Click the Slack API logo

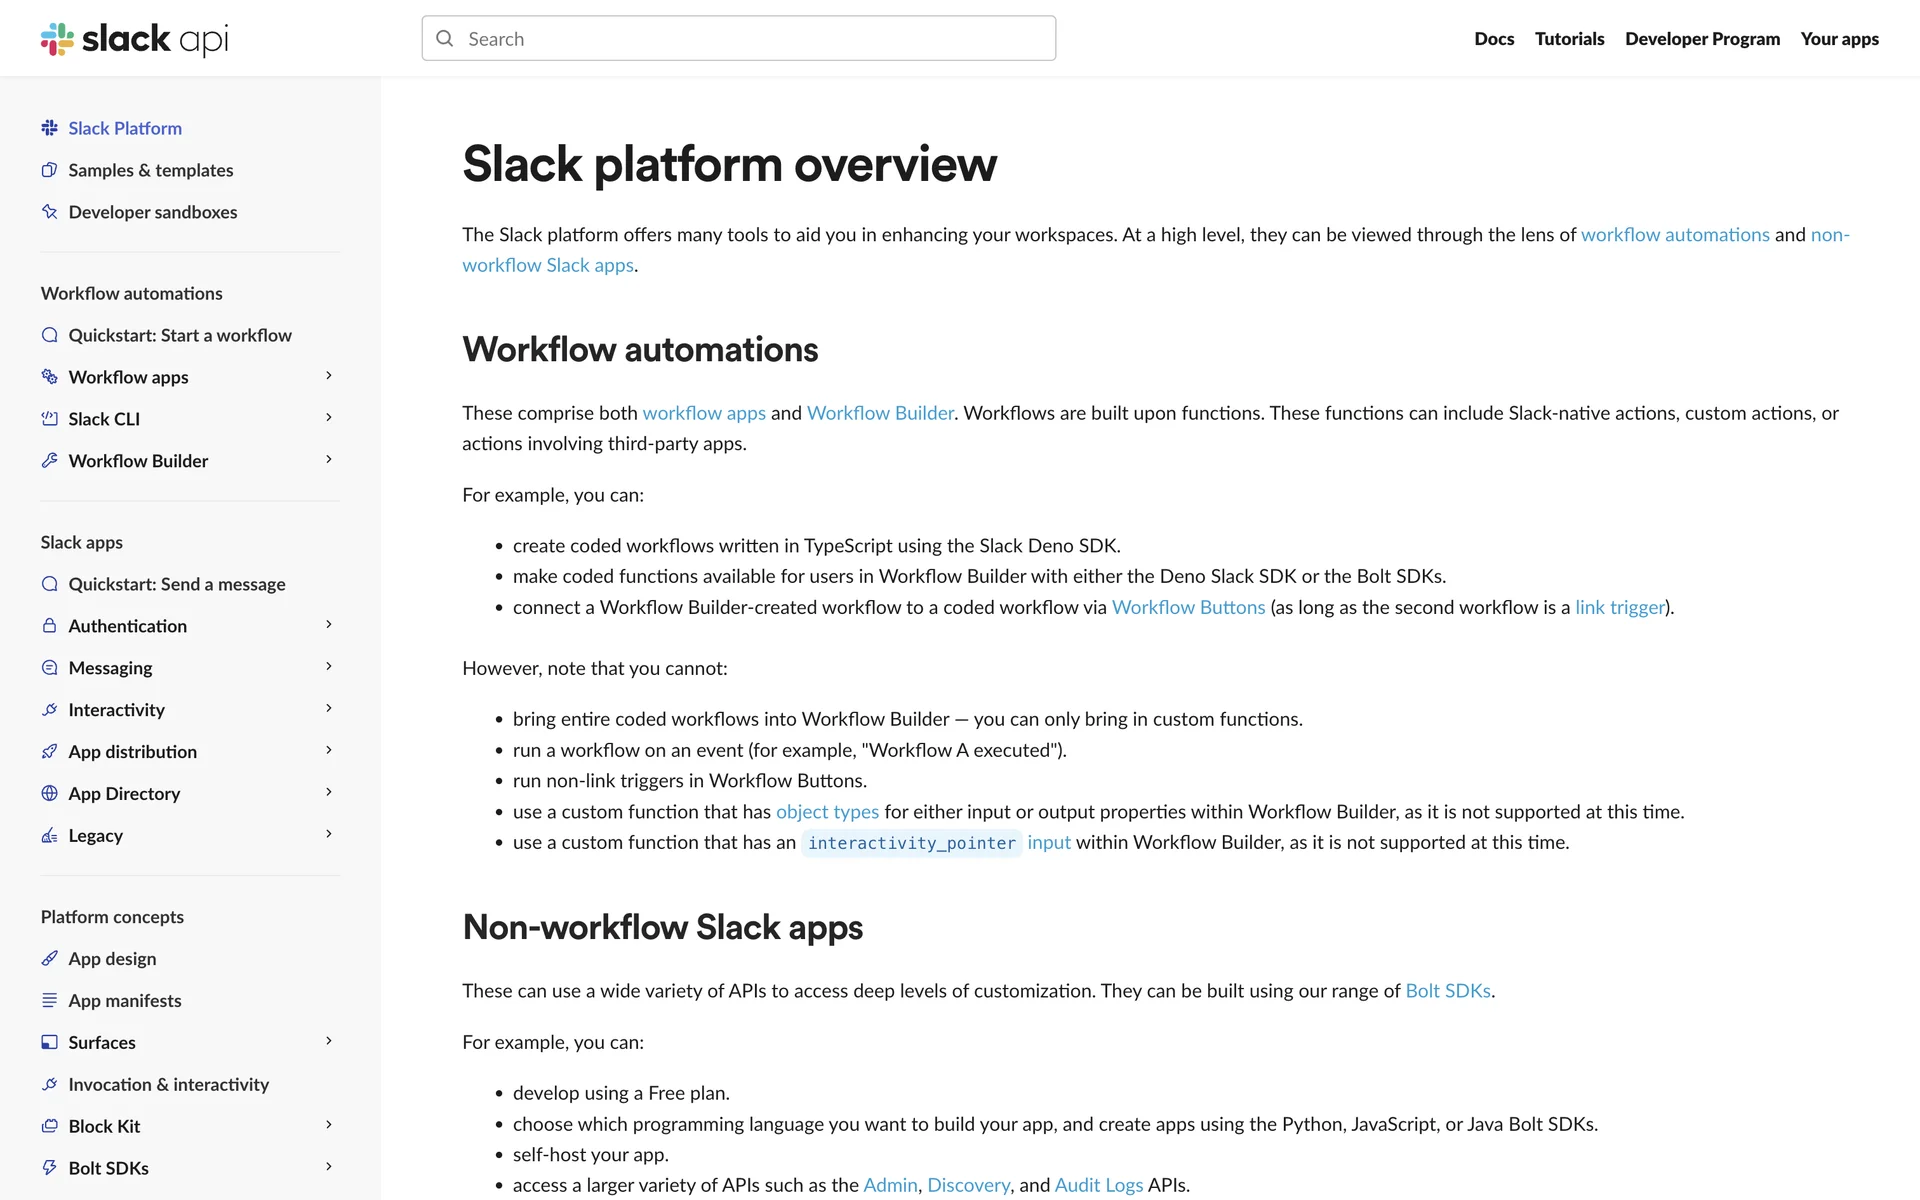coord(134,39)
